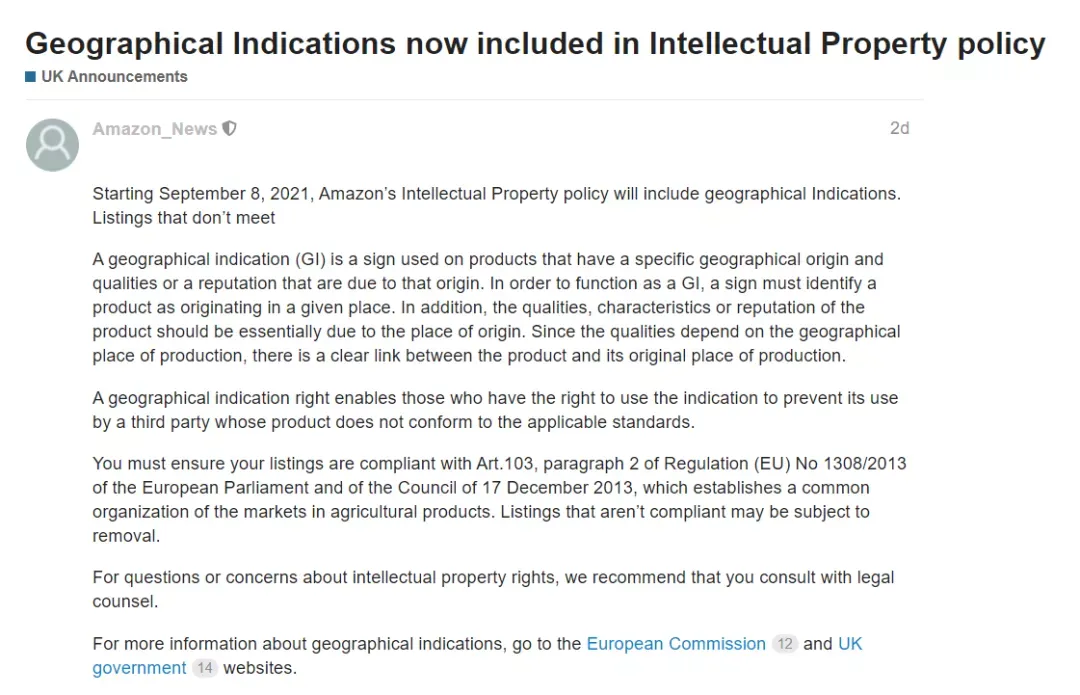Image resolution: width=1080 pixels, height=695 pixels.
Task: Click the 14 click-count badge
Action: (x=205, y=667)
